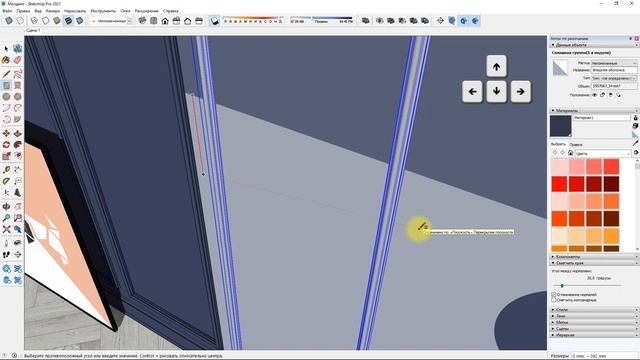Click the soften edges angle slider

coord(587,286)
